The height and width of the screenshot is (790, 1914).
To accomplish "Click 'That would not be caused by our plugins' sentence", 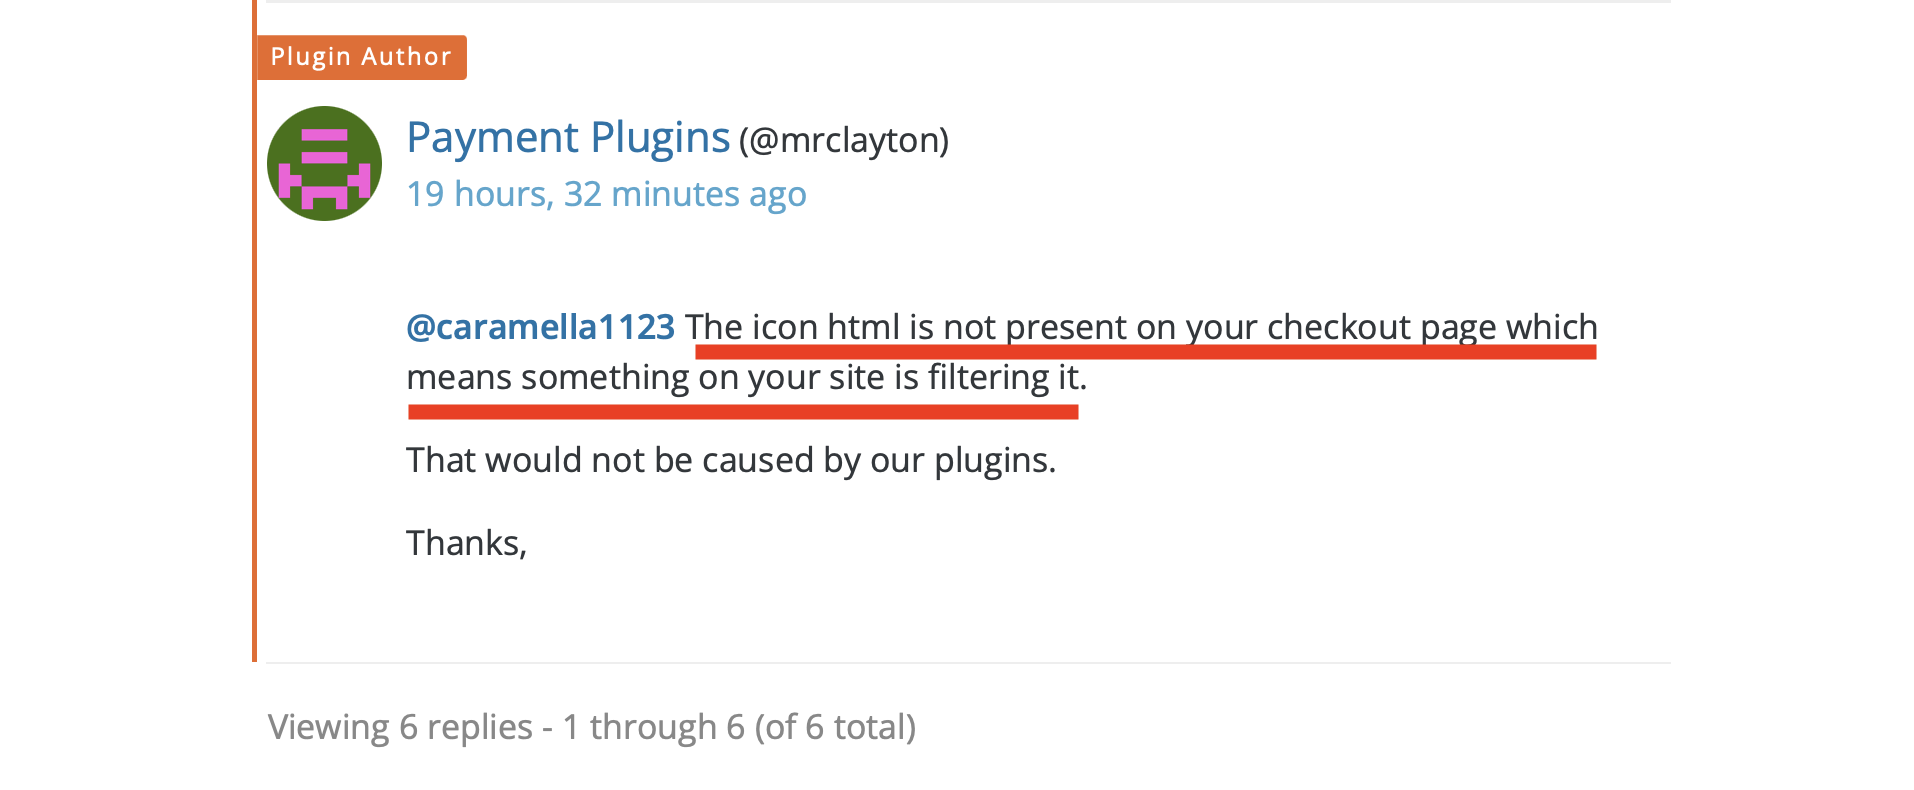I will coord(731,460).
